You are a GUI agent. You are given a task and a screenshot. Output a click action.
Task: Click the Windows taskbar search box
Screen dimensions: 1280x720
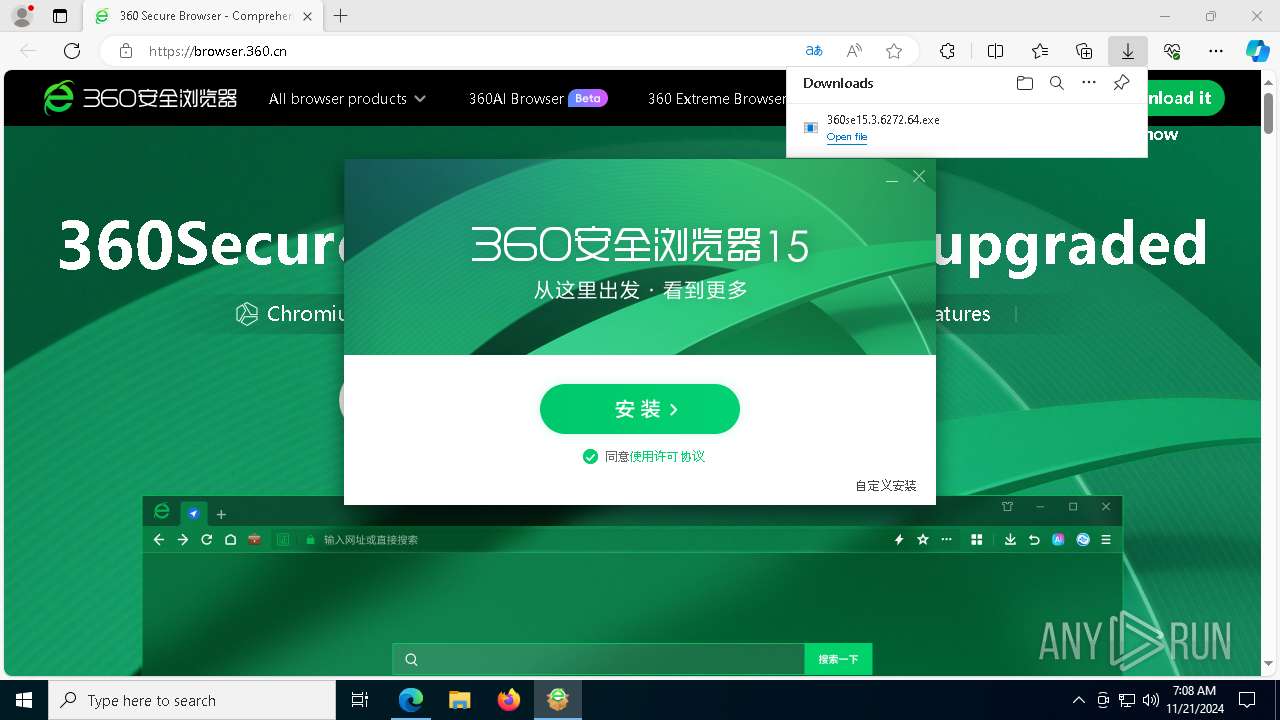tap(192, 700)
